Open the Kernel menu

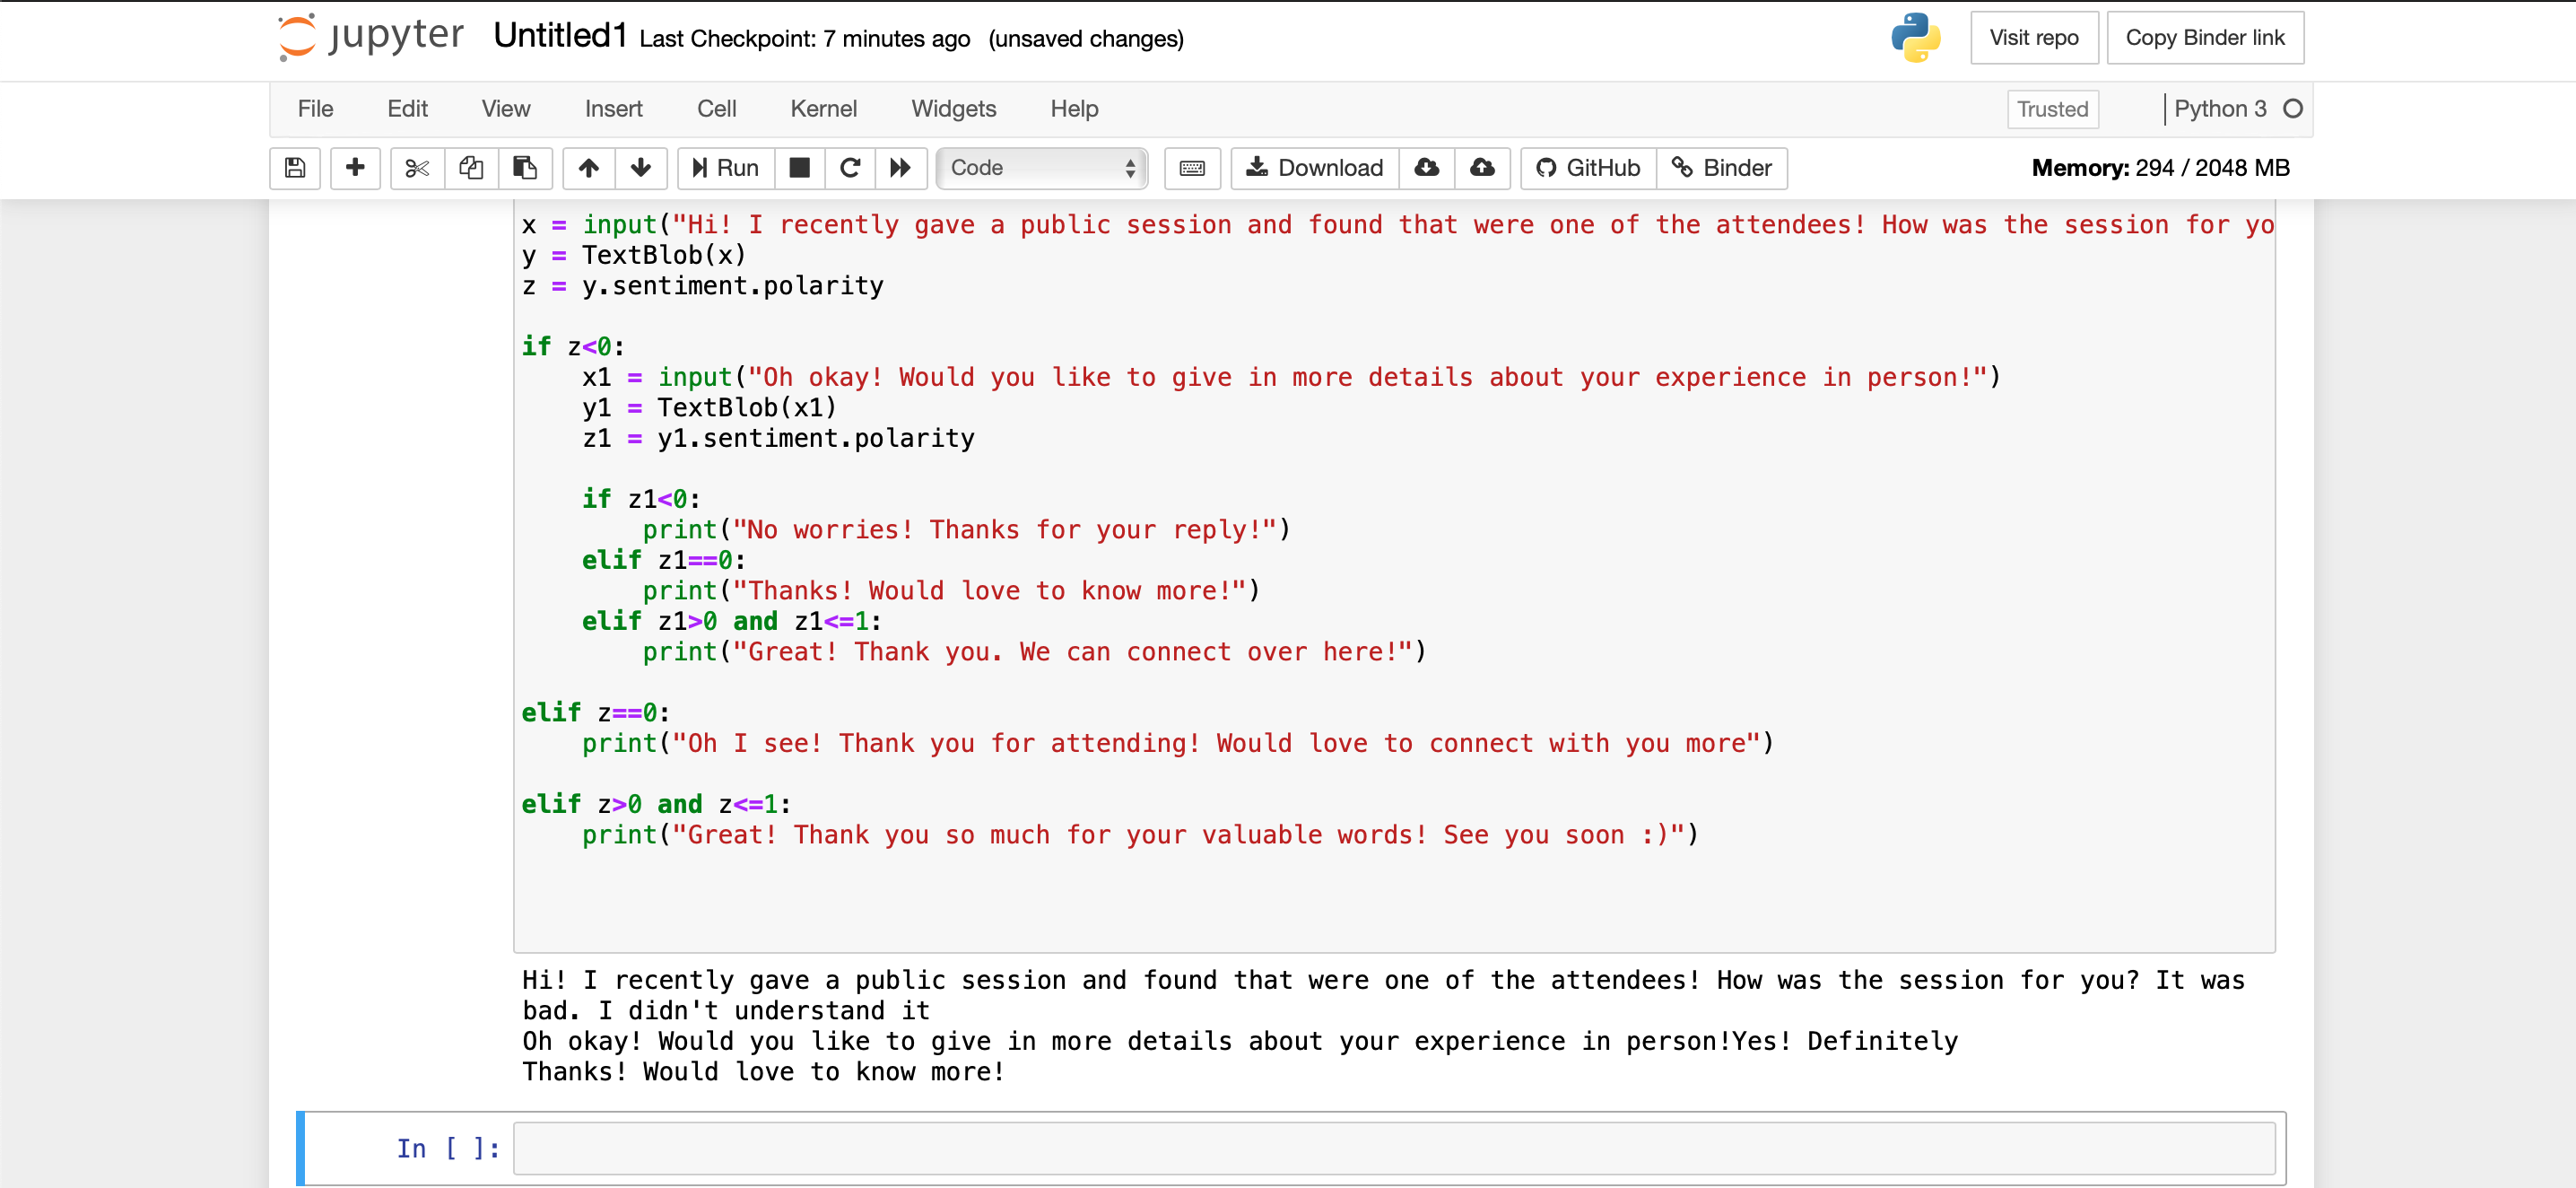coord(823,109)
